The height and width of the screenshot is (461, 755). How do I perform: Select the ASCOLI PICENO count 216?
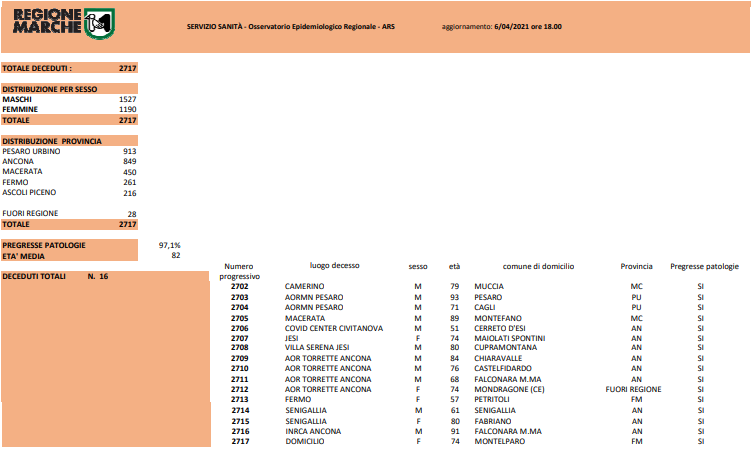(130, 193)
